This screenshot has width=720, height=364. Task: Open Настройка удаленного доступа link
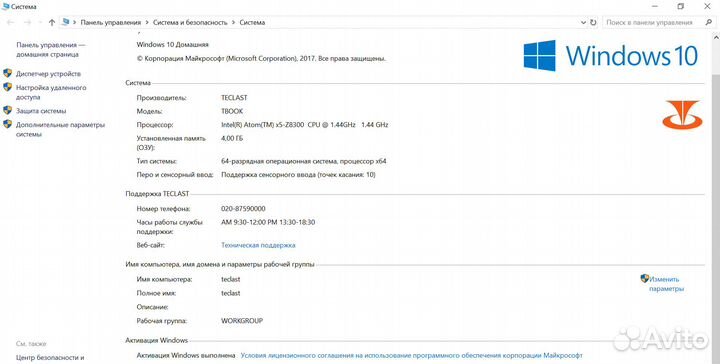(51, 92)
